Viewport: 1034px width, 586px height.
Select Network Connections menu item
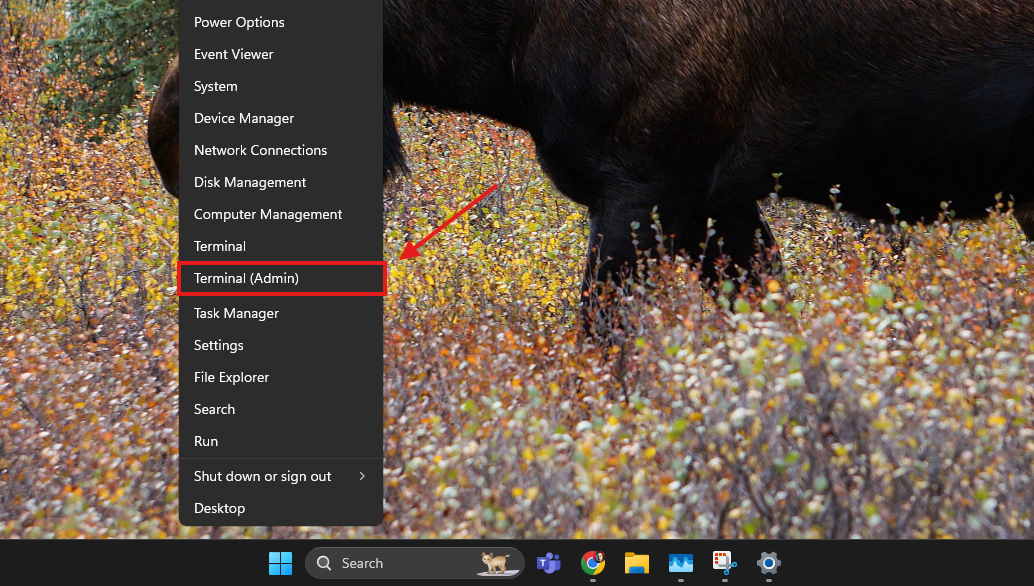(260, 150)
